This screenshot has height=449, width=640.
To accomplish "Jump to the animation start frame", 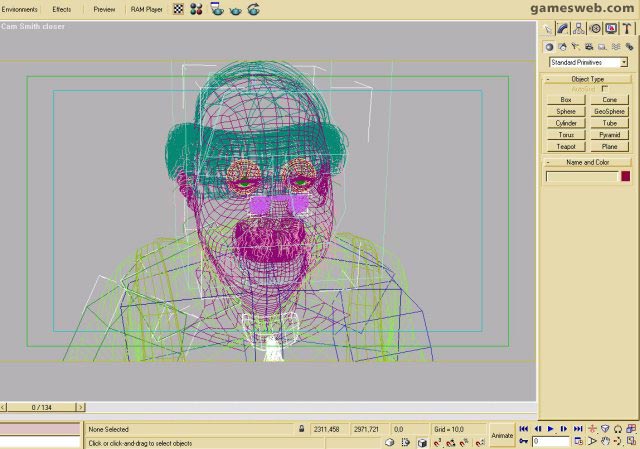I will (523, 429).
